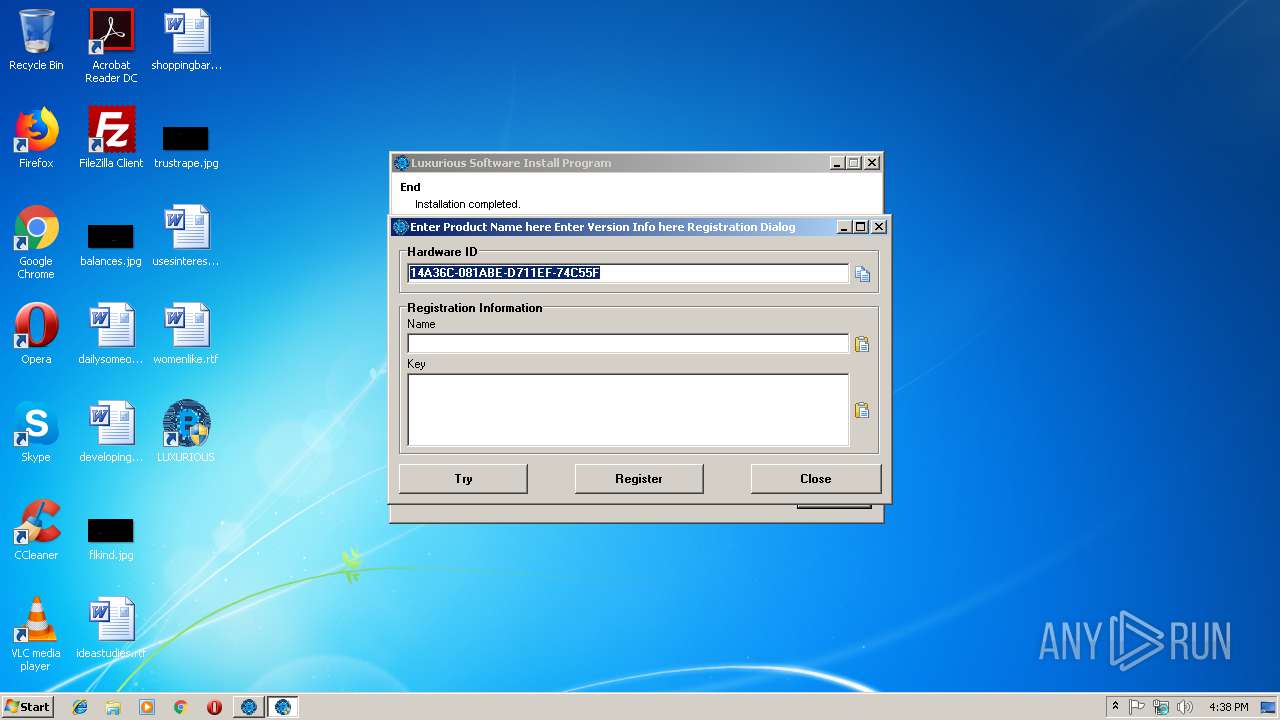
Task: Open the Action Center flag icon
Action: click(1137, 707)
